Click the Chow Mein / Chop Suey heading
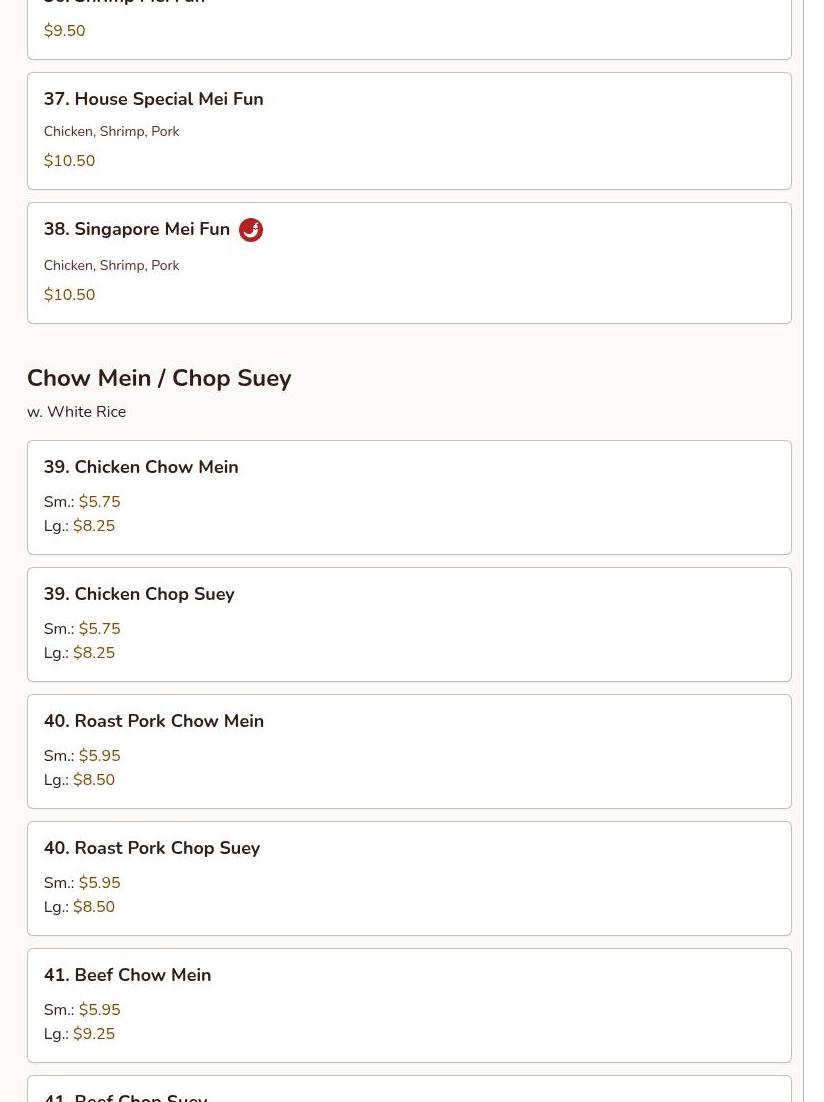 coord(159,378)
